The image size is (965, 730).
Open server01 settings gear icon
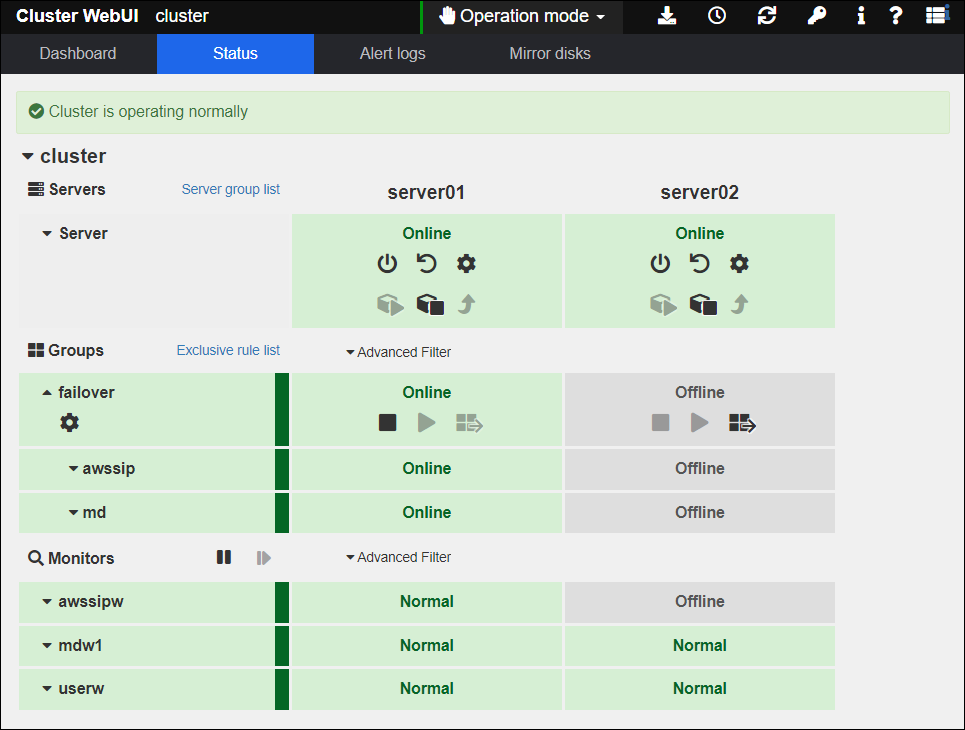tap(466, 263)
